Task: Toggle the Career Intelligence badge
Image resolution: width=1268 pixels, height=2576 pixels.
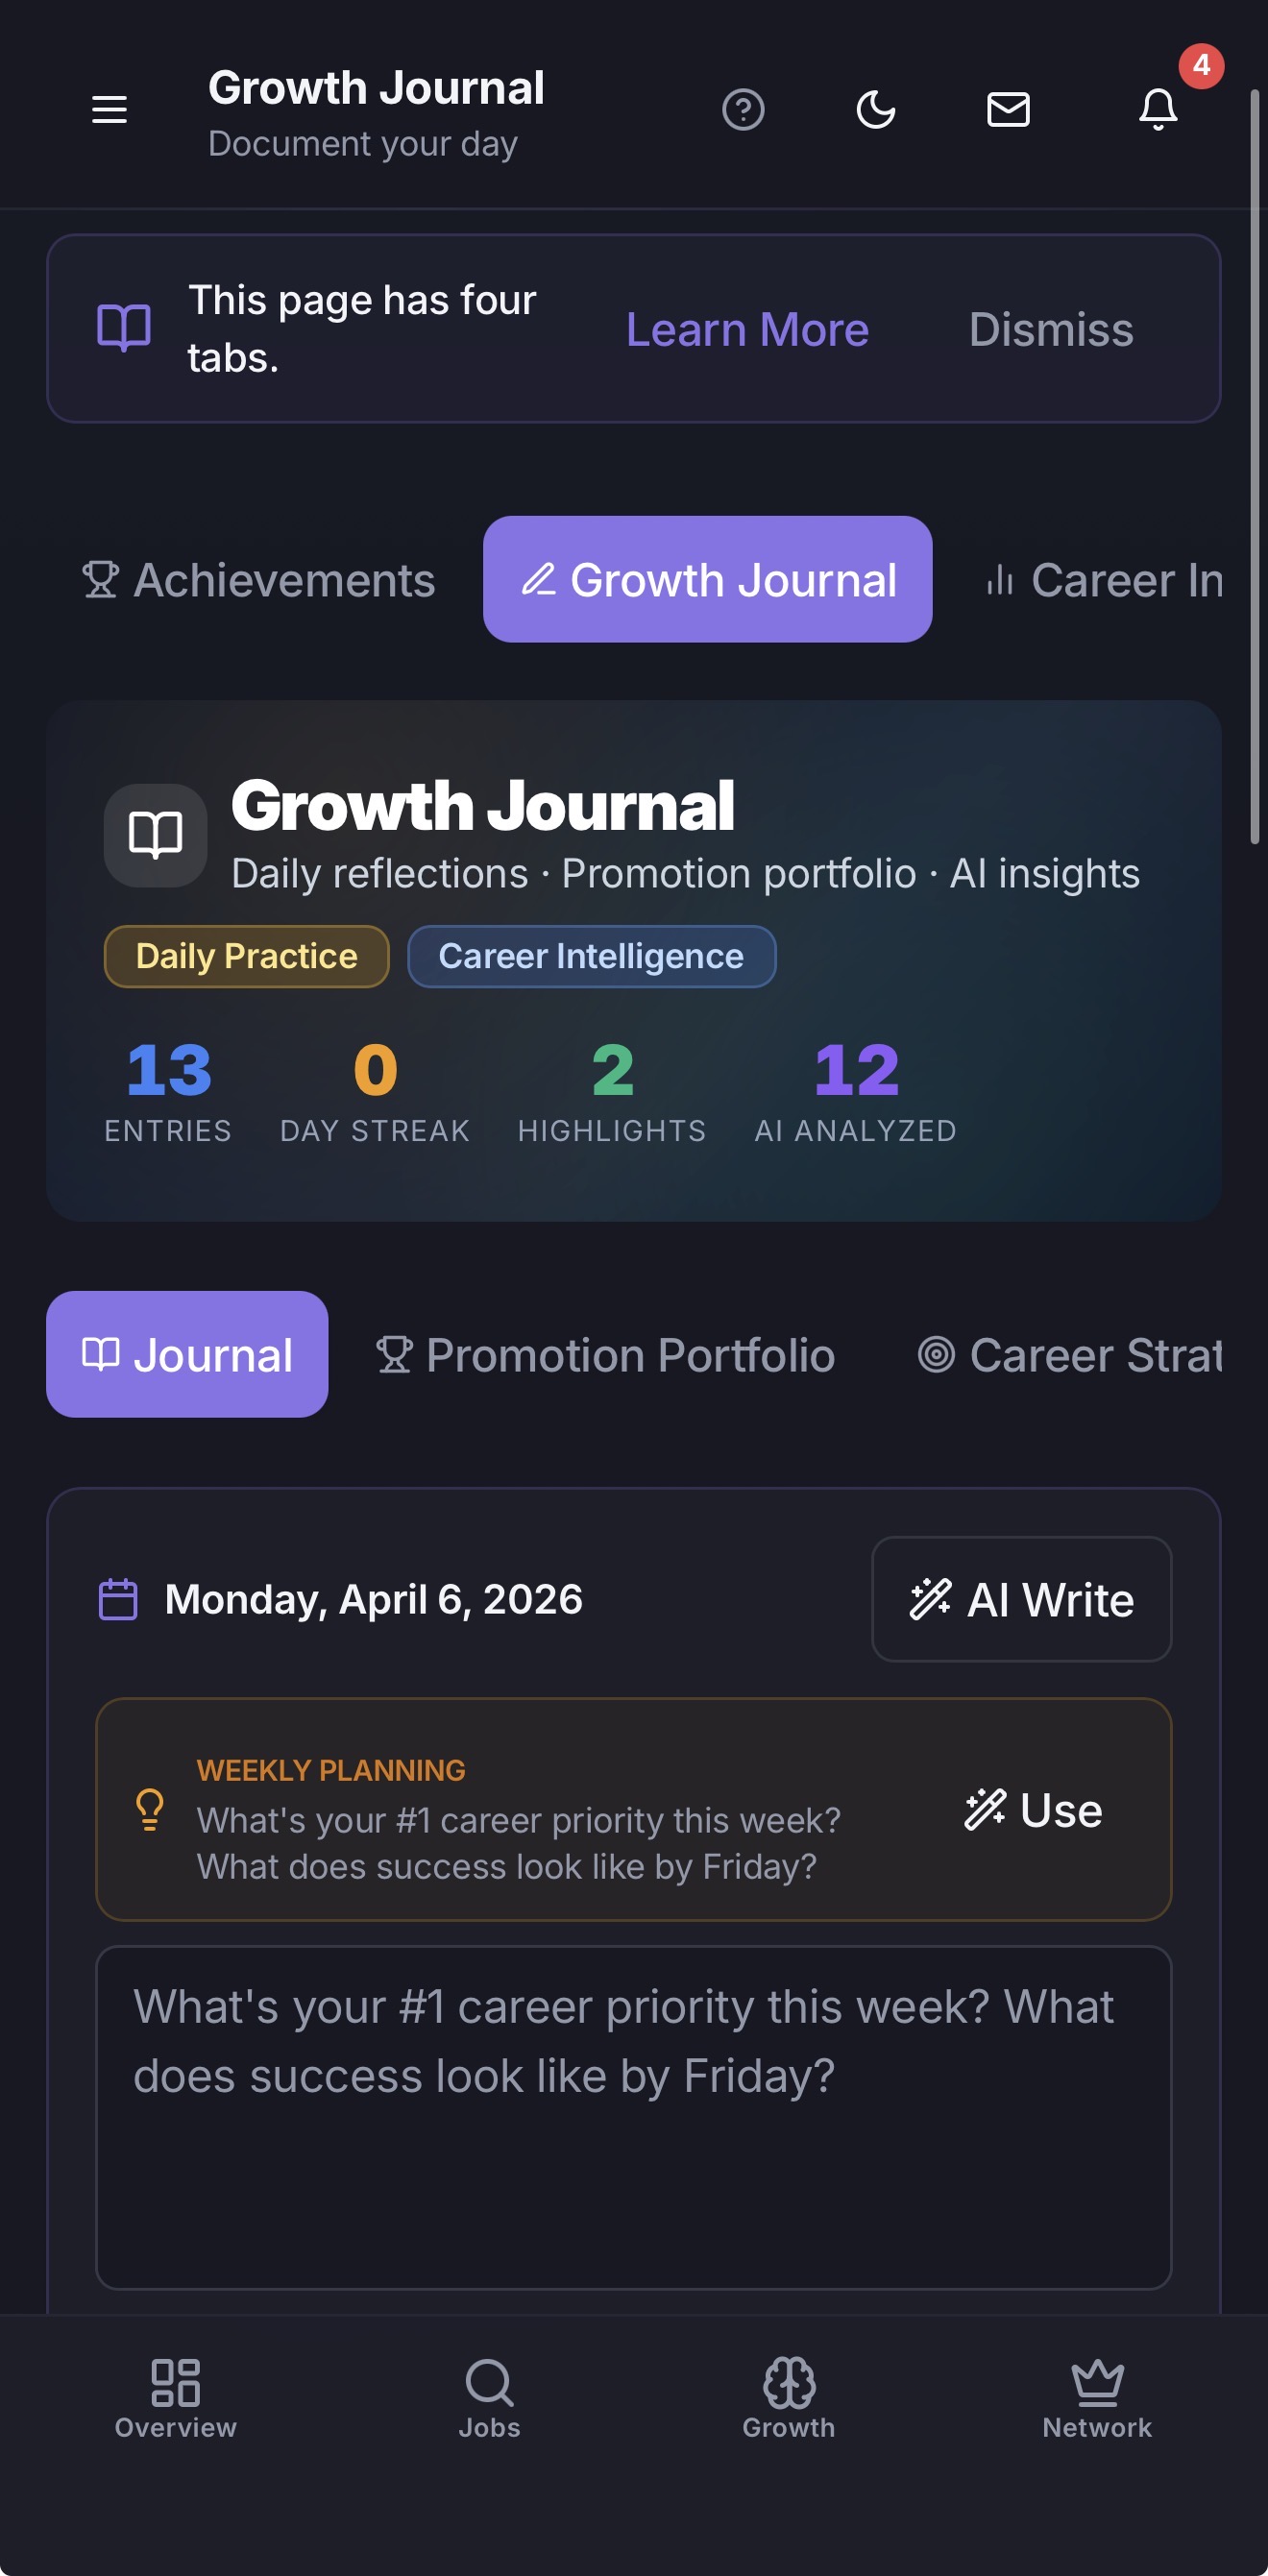Action: tap(591, 956)
